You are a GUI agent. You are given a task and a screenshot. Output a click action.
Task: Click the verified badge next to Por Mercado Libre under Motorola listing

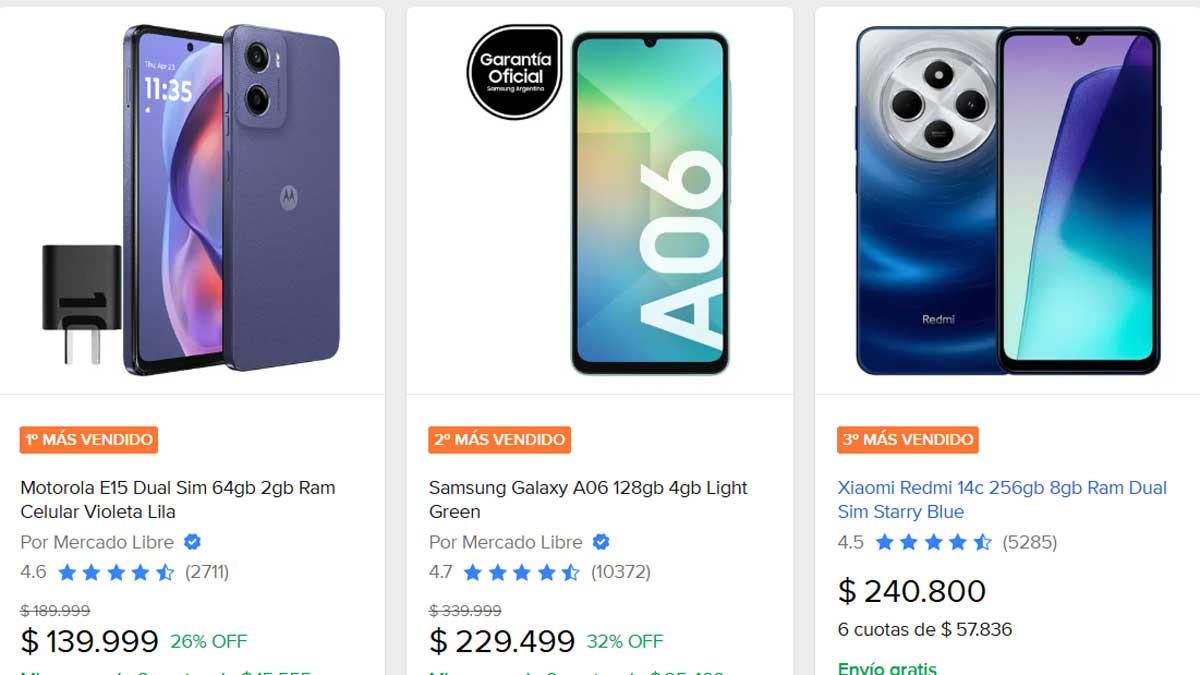click(191, 542)
